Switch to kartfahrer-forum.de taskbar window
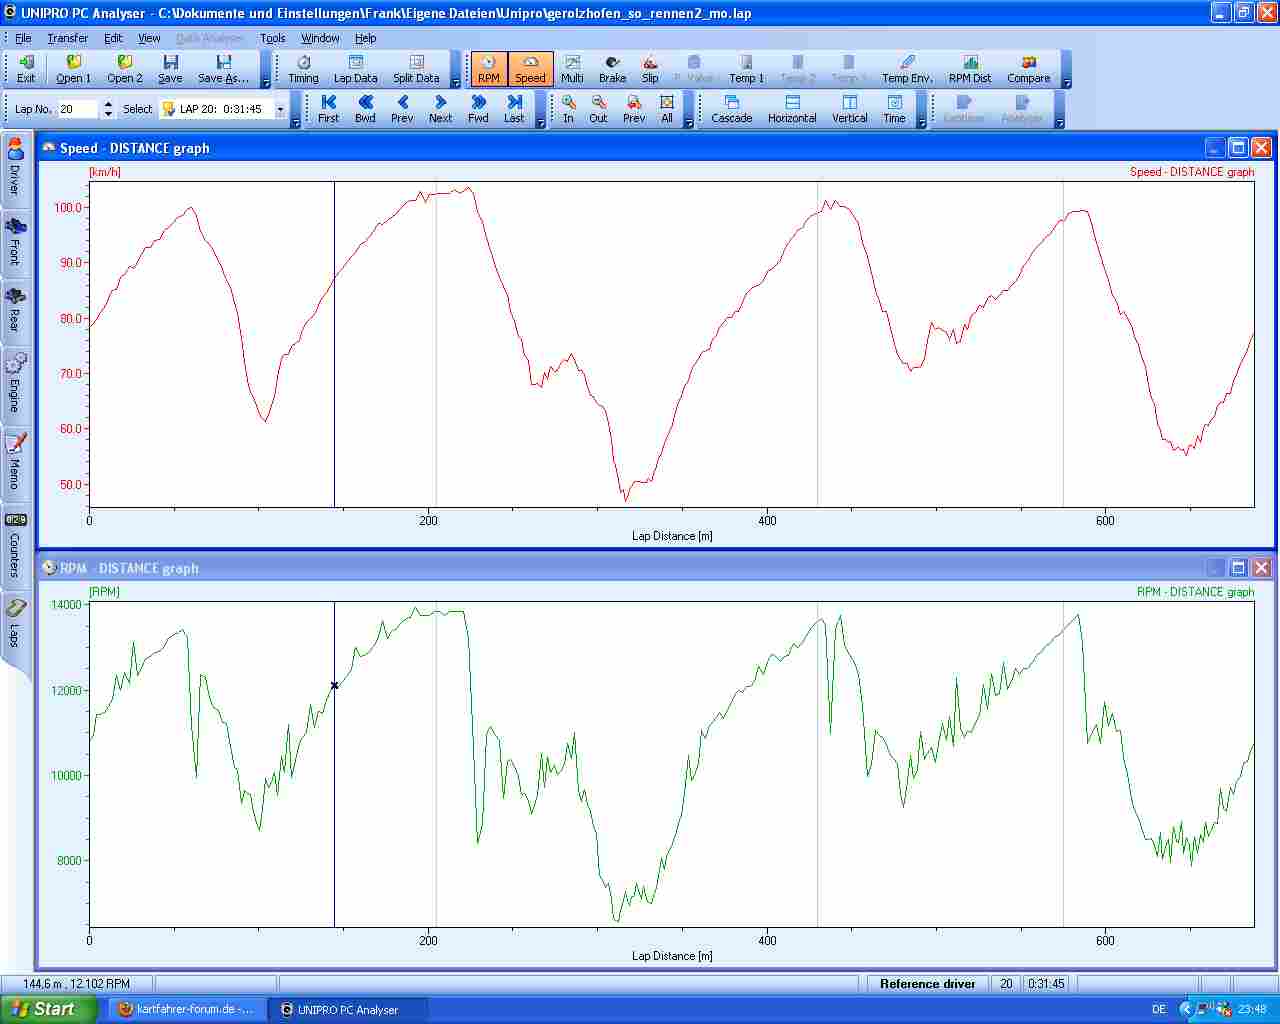Screen dimensions: 1280x1024 187,1009
